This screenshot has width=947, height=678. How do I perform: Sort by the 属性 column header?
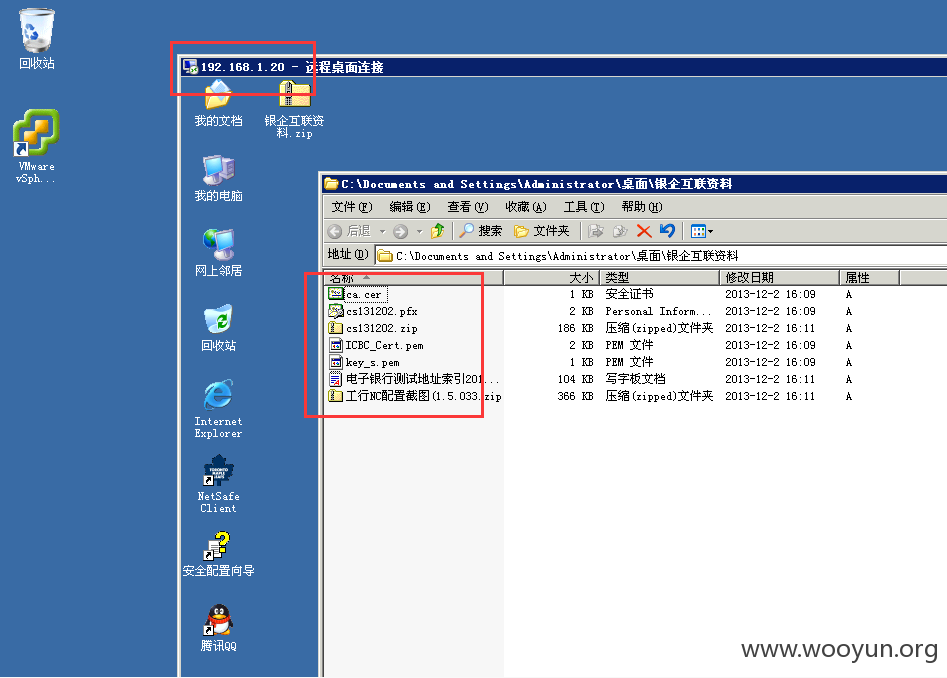(x=870, y=278)
